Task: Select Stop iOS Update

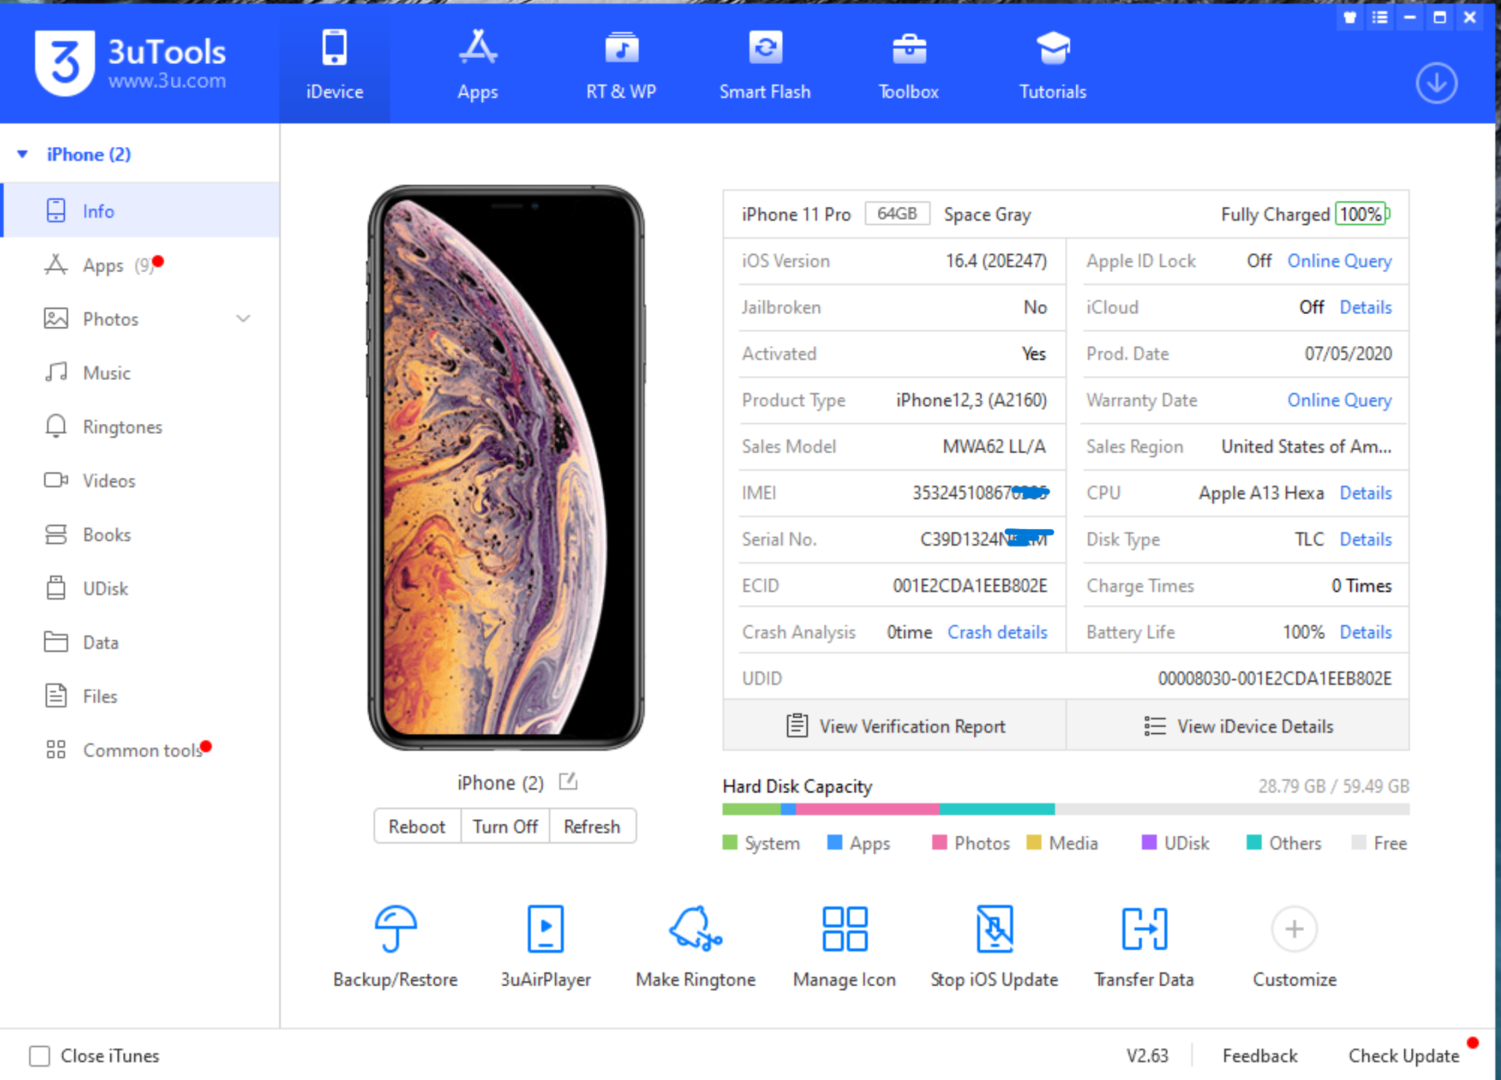Action: 994,944
